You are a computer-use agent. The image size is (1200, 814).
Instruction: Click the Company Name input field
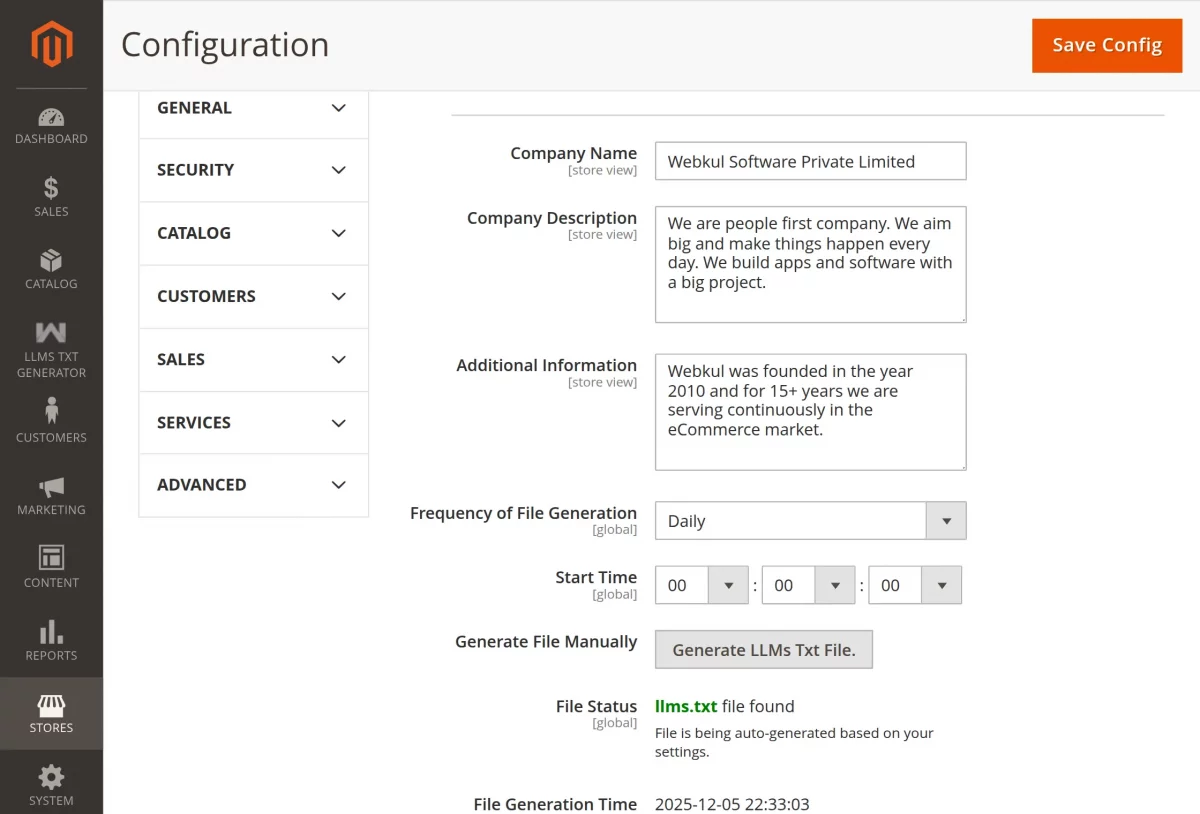pos(810,162)
